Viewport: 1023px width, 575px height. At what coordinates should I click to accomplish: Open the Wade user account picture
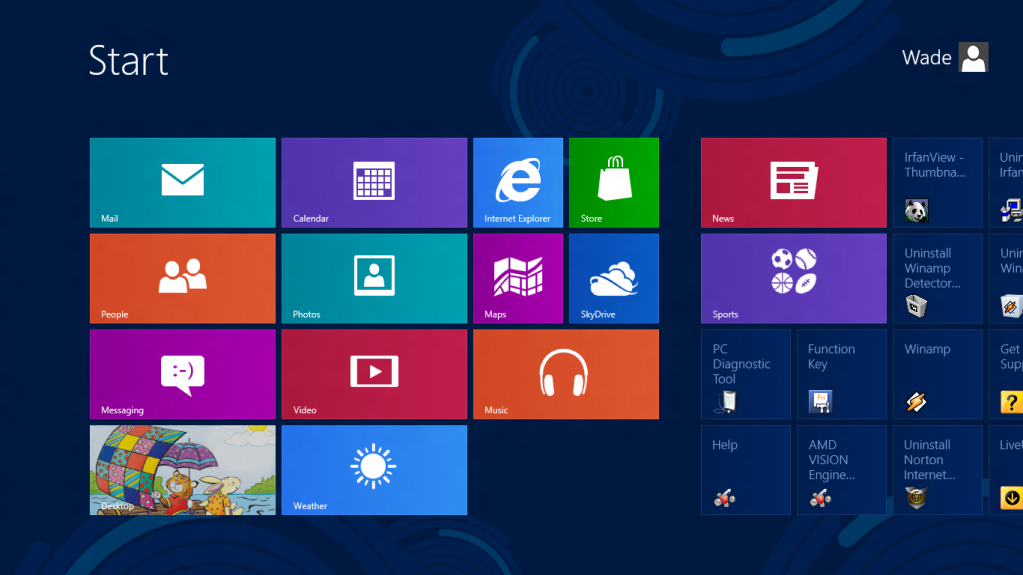click(x=973, y=57)
